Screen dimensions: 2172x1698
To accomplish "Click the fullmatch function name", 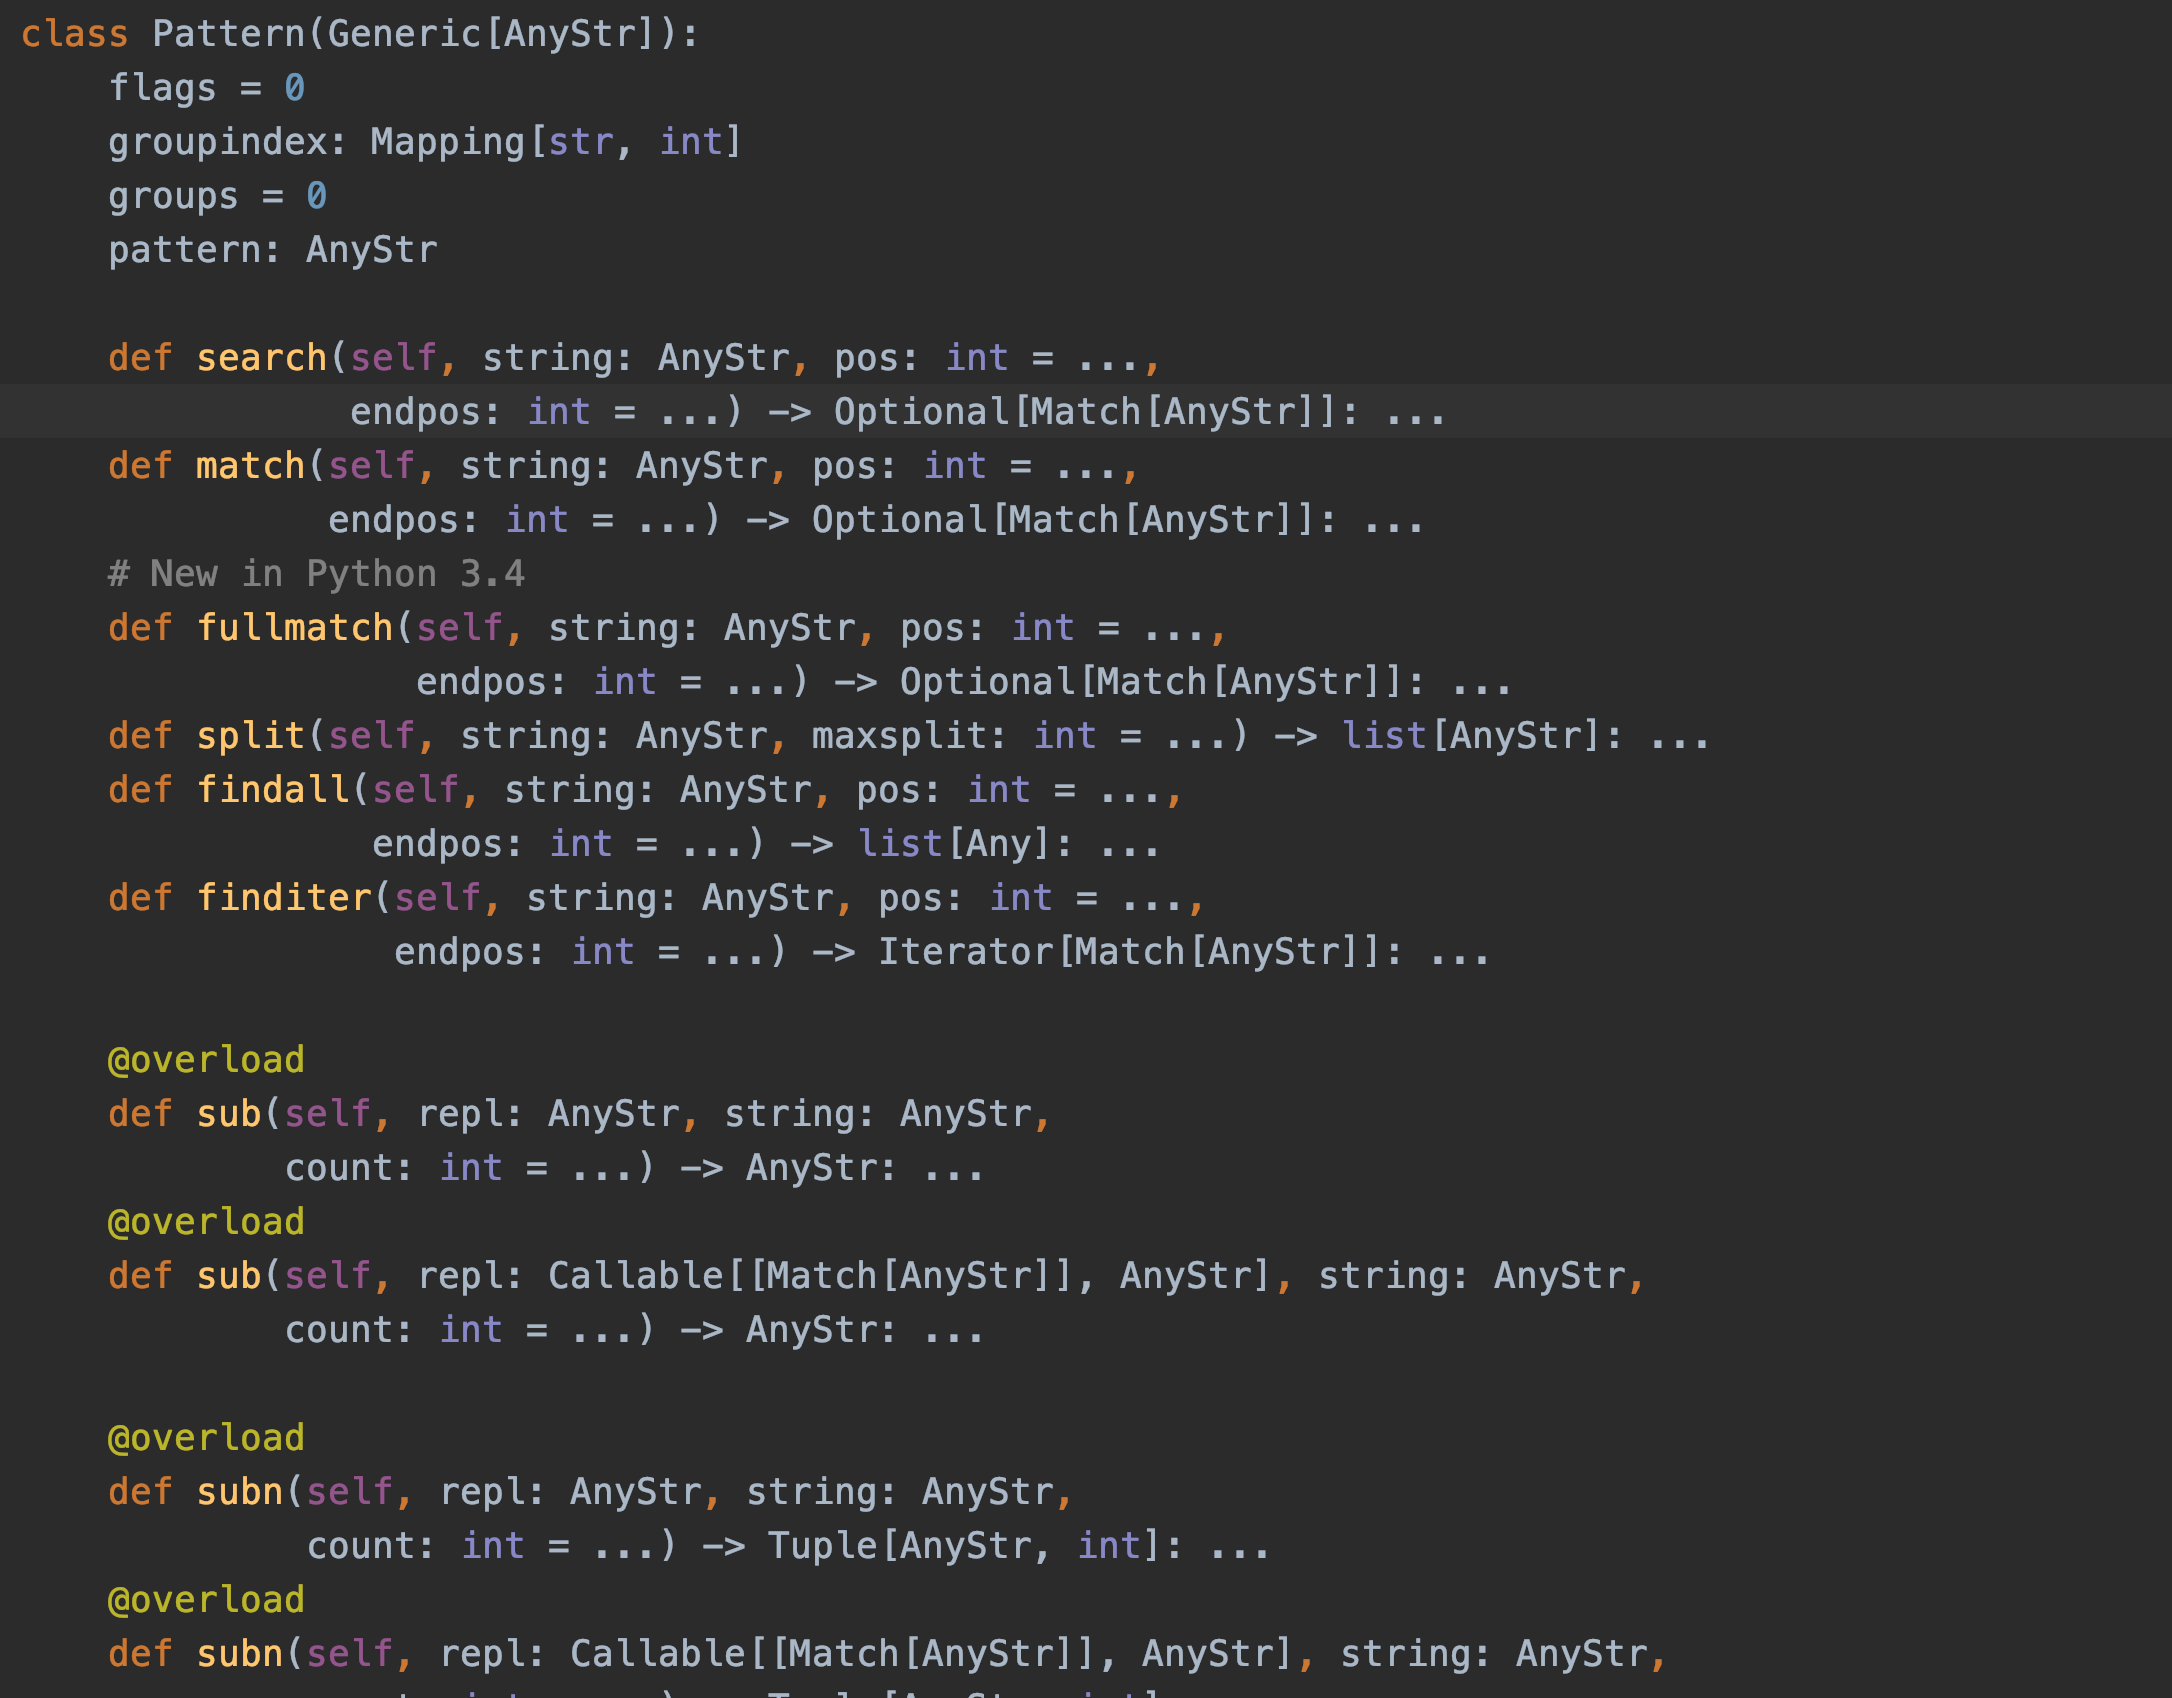I will [x=294, y=628].
